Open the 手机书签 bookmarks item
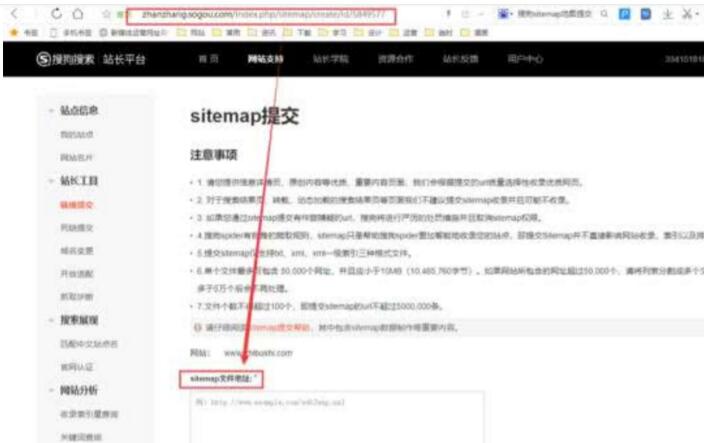Viewport: 704px width, 443px height. point(70,33)
